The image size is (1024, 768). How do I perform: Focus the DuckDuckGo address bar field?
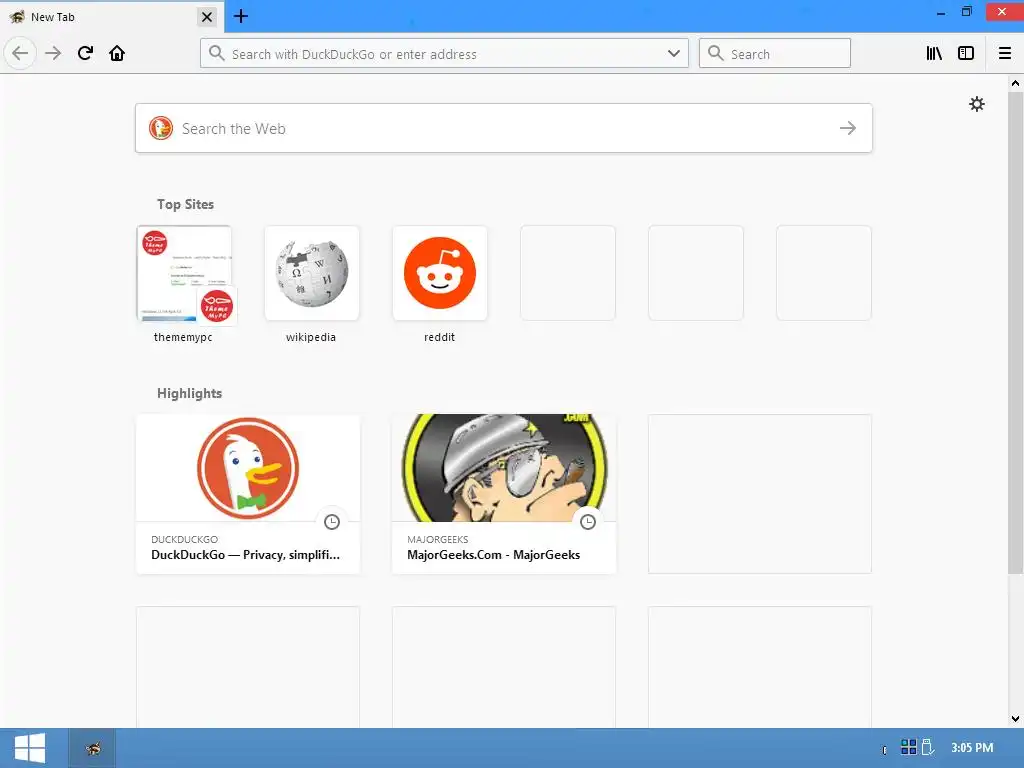pos(444,54)
